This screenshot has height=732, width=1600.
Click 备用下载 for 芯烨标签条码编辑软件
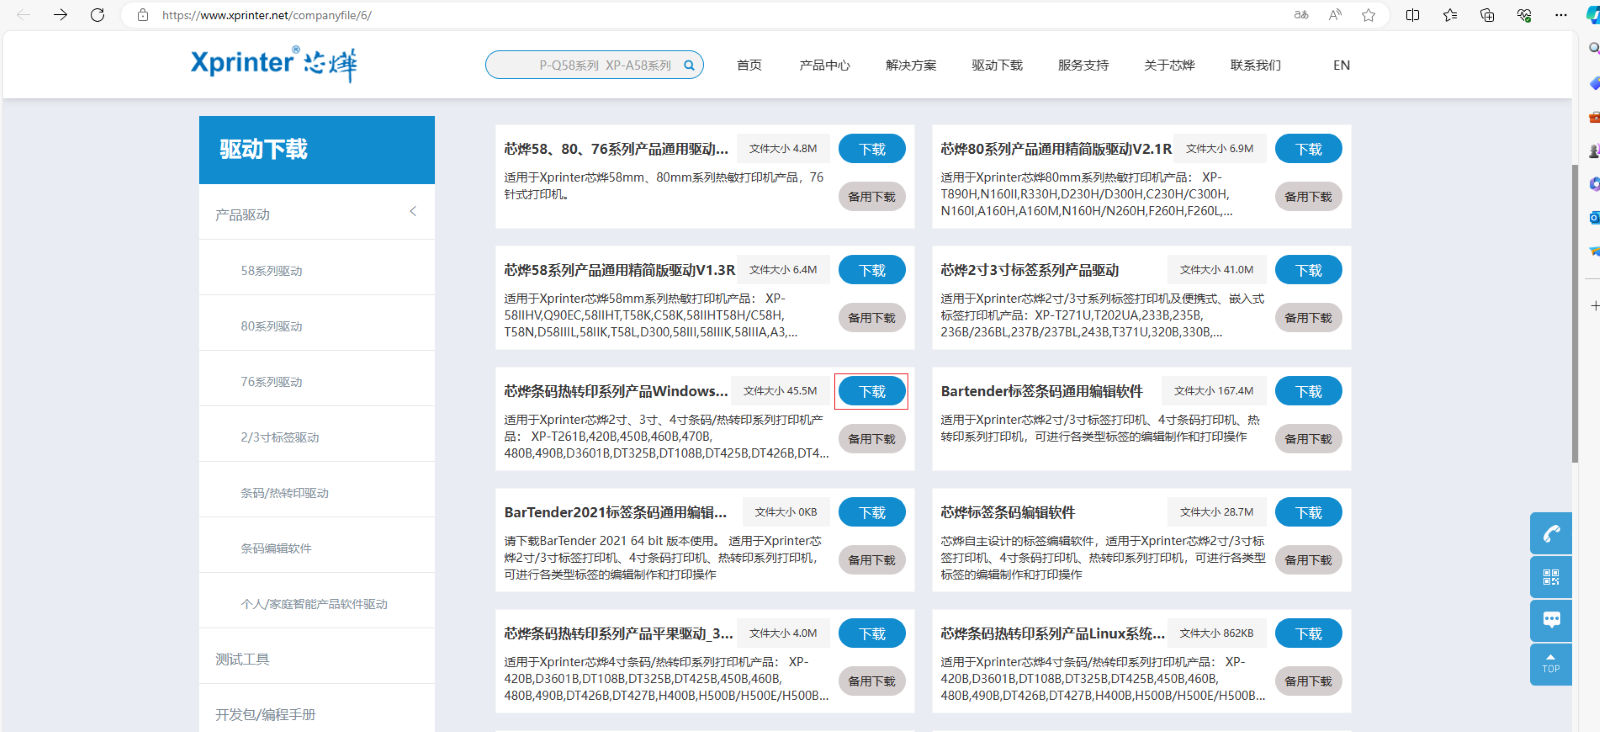click(x=1309, y=560)
